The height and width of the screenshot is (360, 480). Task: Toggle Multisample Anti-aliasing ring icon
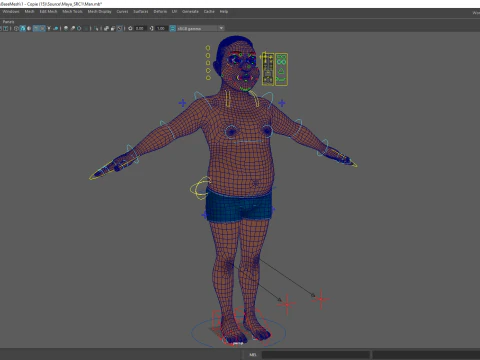click(x=79, y=29)
